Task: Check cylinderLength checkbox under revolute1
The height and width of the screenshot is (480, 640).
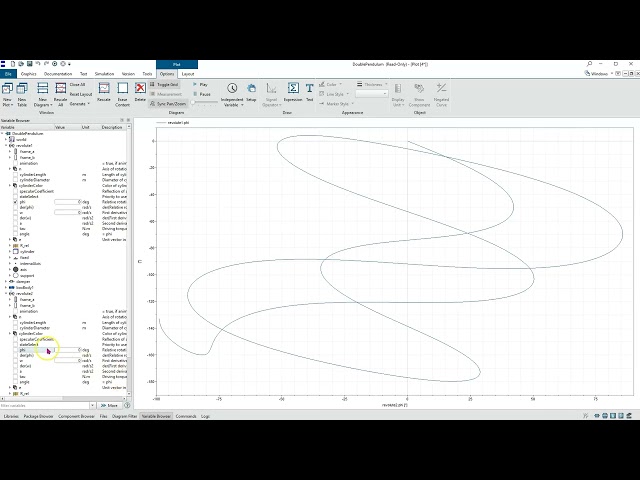Action: click(16, 174)
